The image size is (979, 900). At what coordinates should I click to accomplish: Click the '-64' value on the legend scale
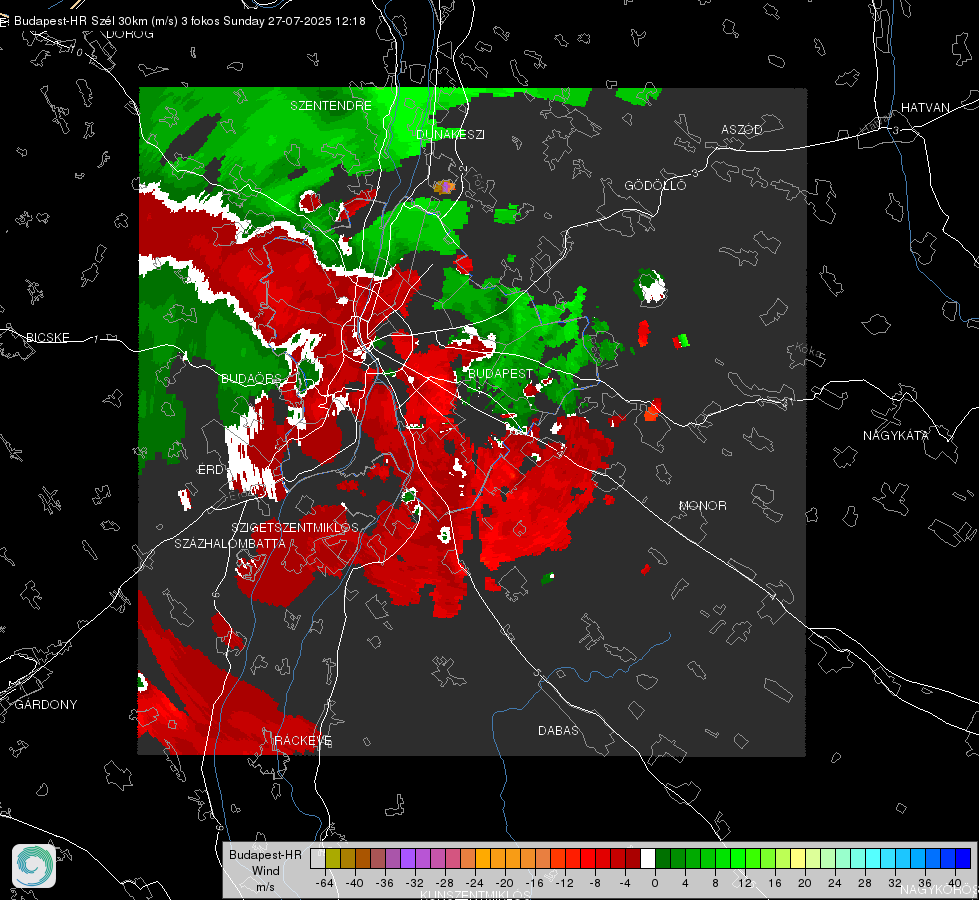pyautogui.click(x=325, y=883)
